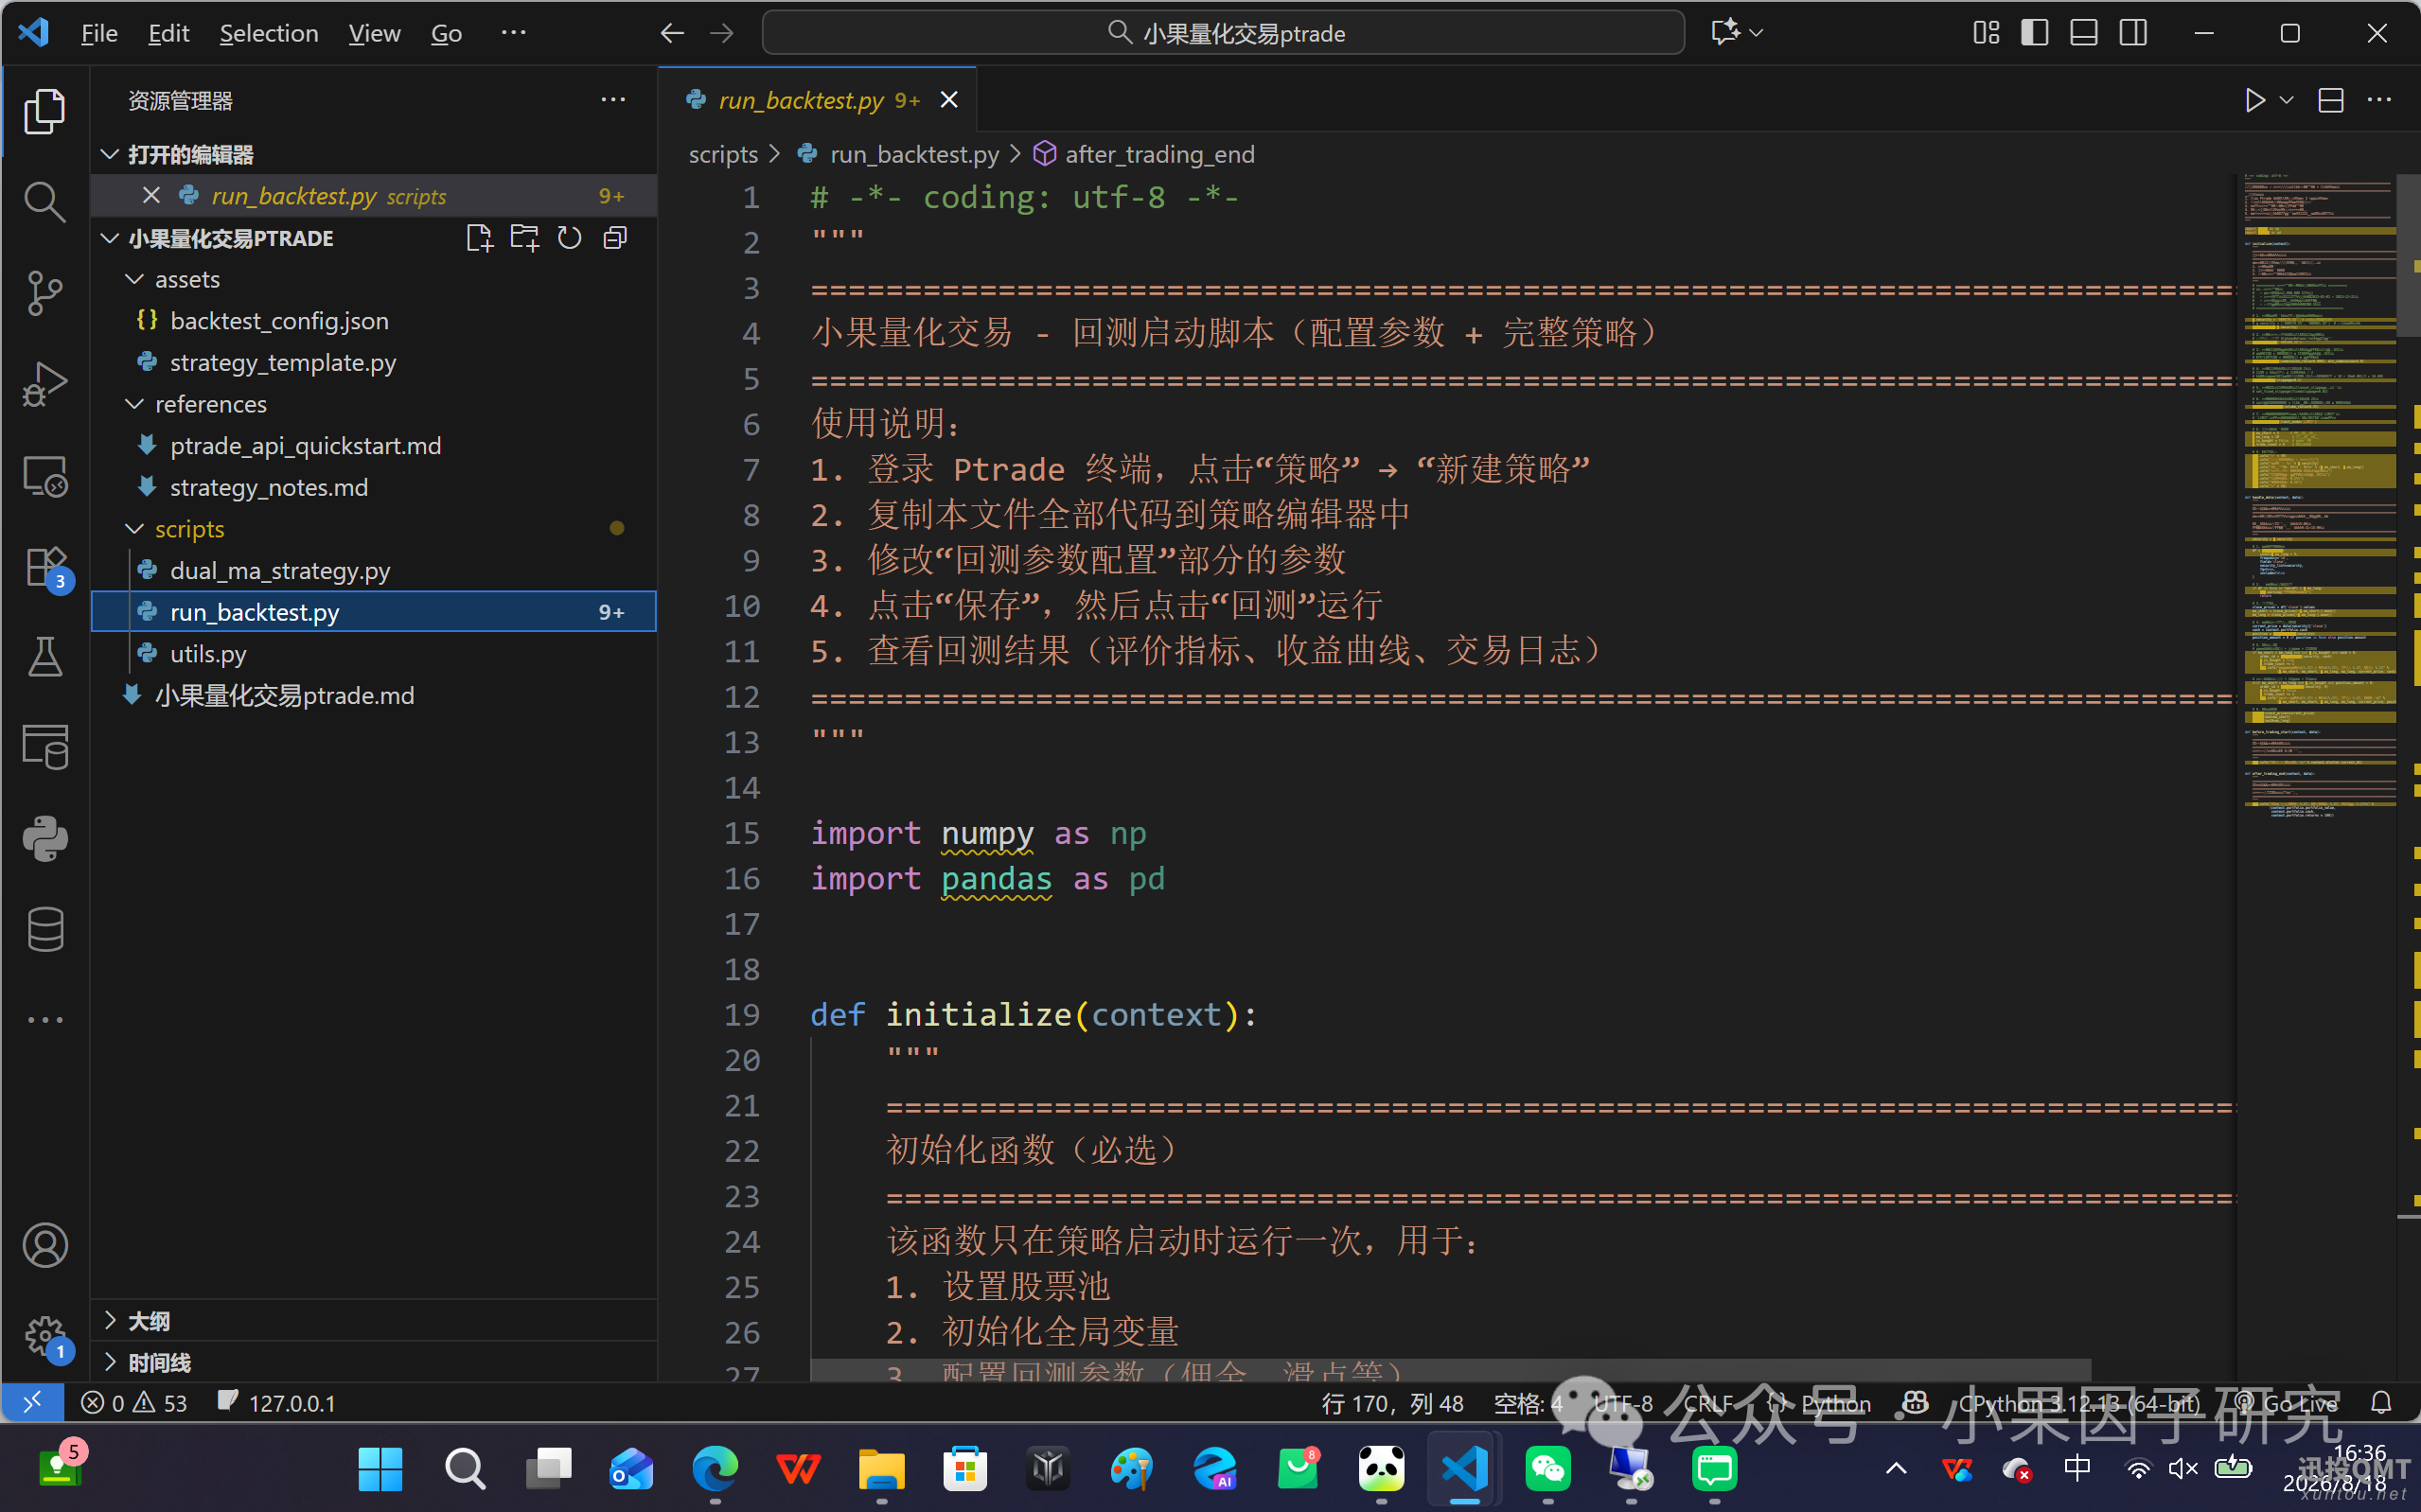The height and width of the screenshot is (1512, 2421).
Task: Toggle bottom panel visibility
Action: click(x=2084, y=33)
